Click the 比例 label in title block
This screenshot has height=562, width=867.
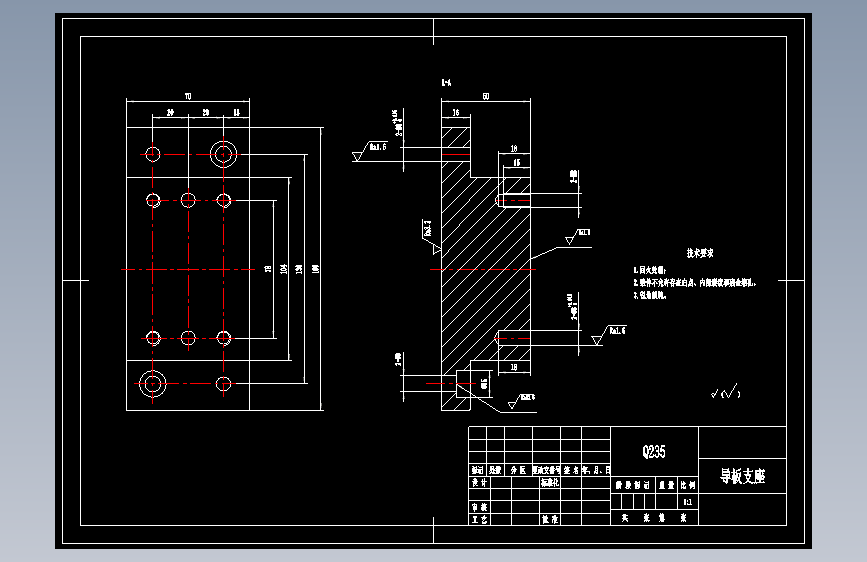click(688, 485)
